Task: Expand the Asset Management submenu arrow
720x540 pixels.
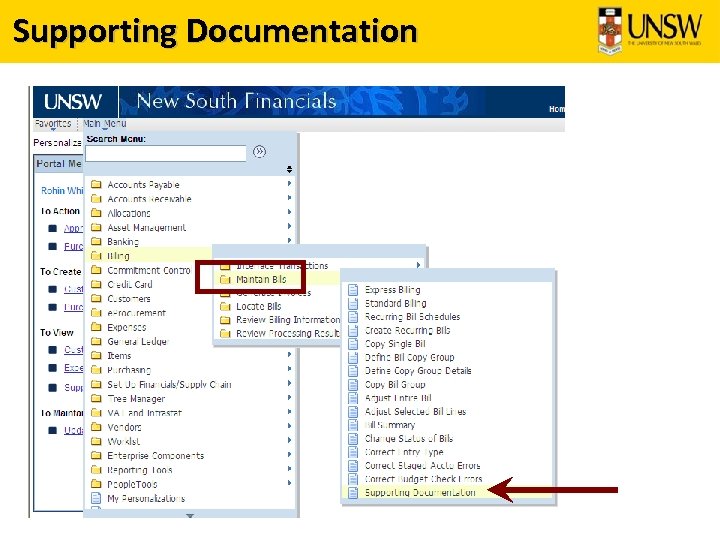Action: pos(289,226)
